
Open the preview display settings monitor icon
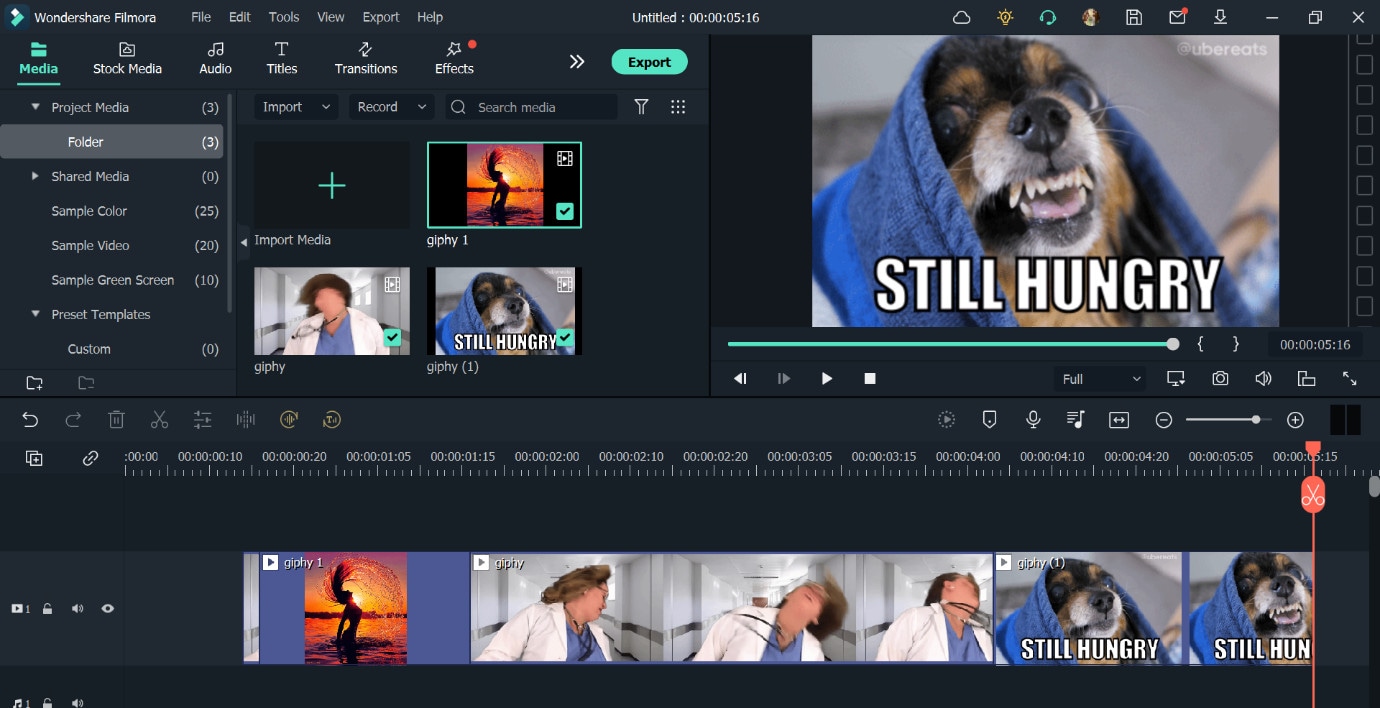[x=1176, y=379]
